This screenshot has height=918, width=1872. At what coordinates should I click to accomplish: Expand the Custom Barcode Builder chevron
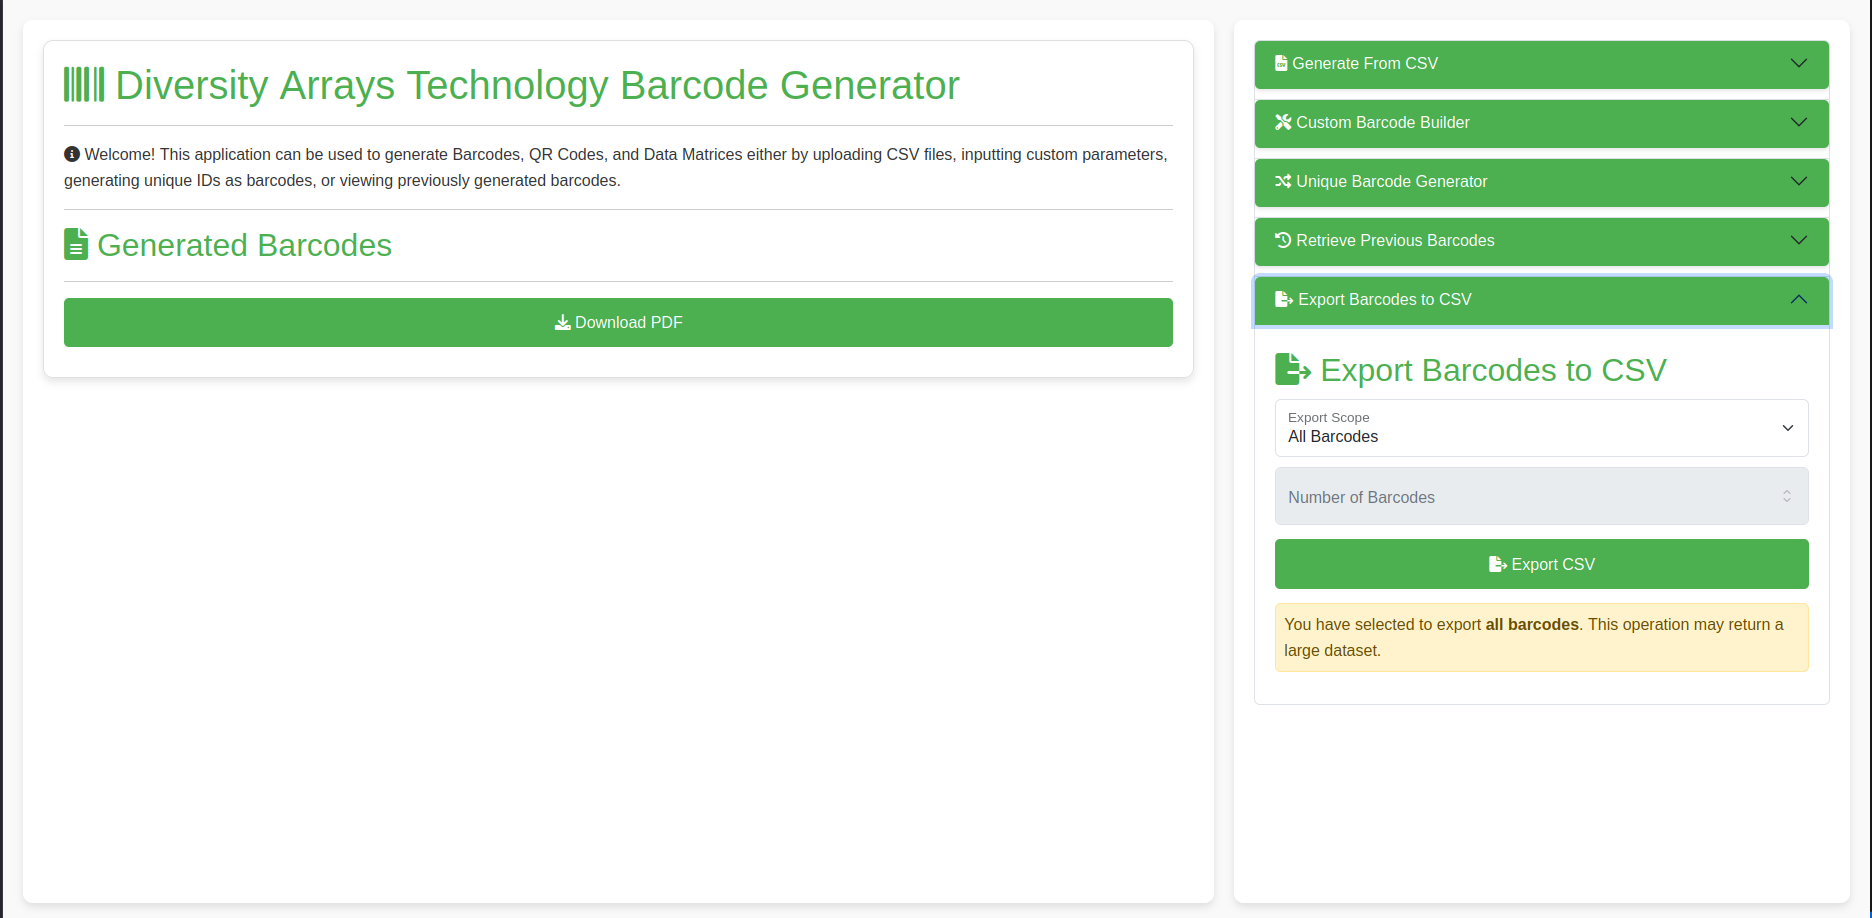coord(1798,122)
